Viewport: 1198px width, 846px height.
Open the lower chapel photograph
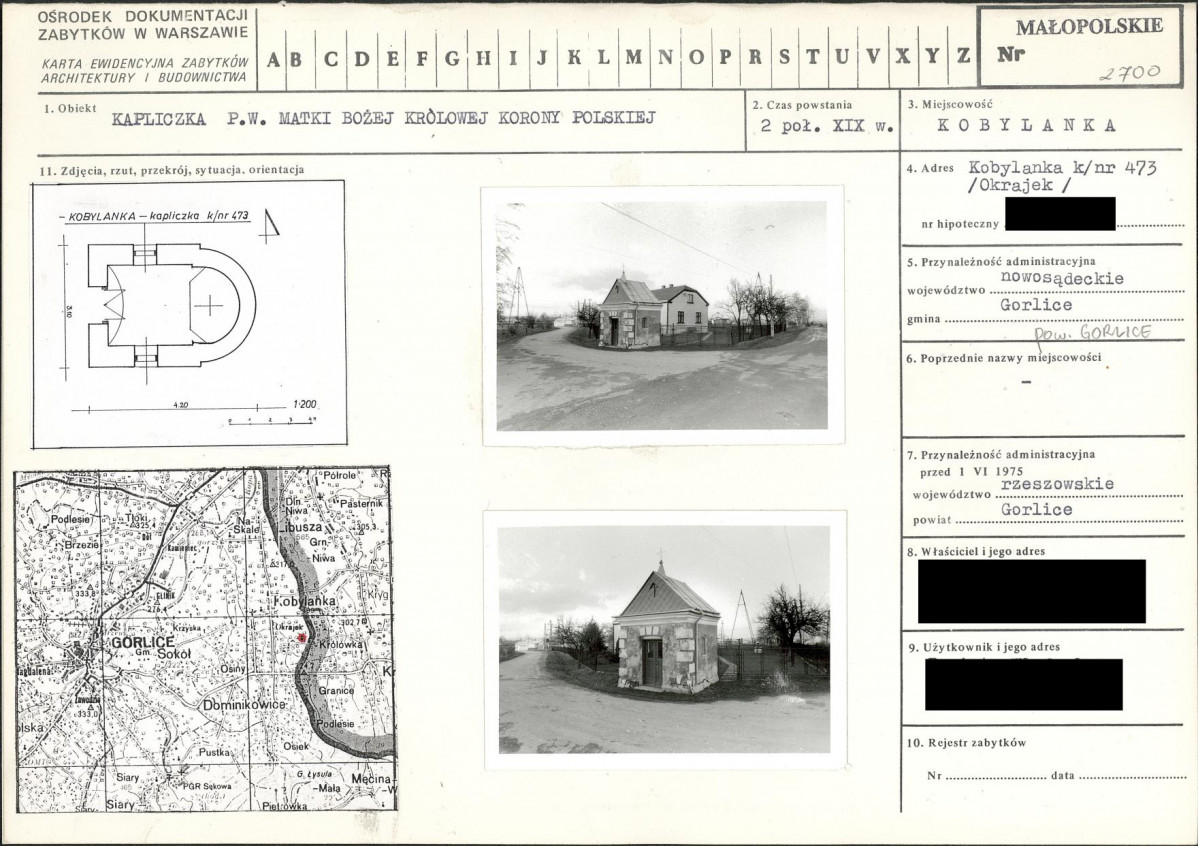pos(664,639)
